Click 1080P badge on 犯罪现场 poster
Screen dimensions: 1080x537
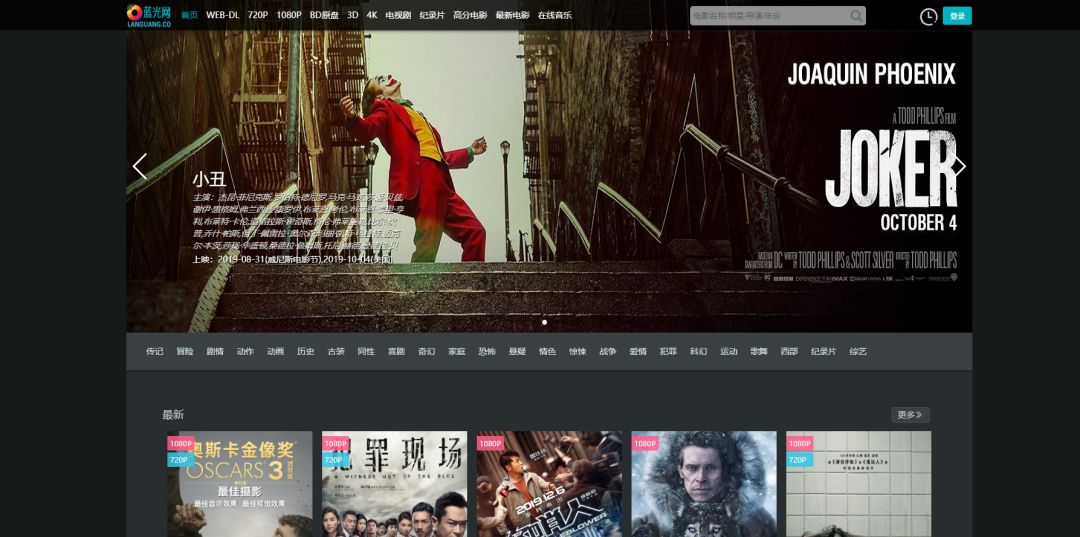click(x=336, y=444)
